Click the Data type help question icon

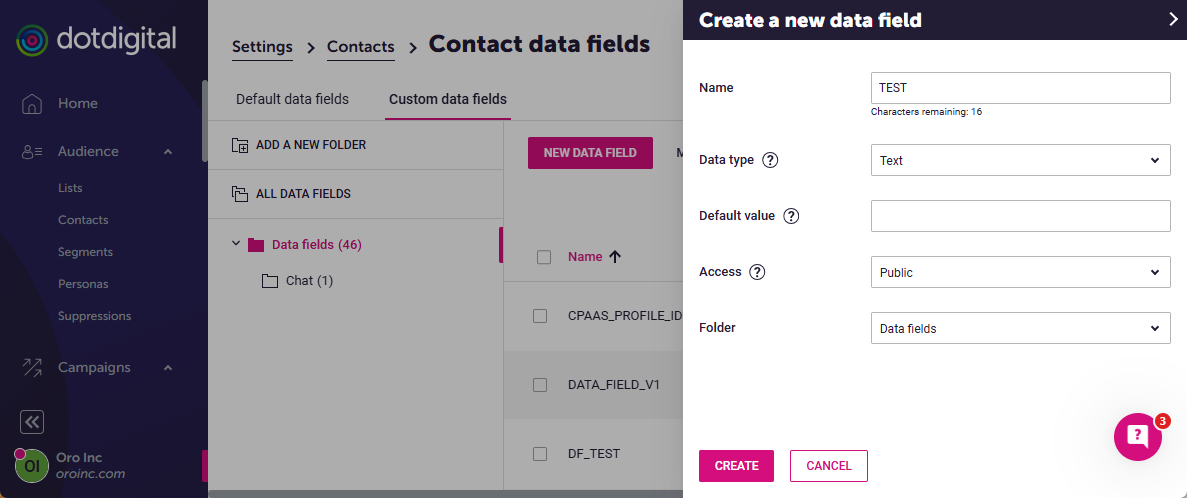770,160
